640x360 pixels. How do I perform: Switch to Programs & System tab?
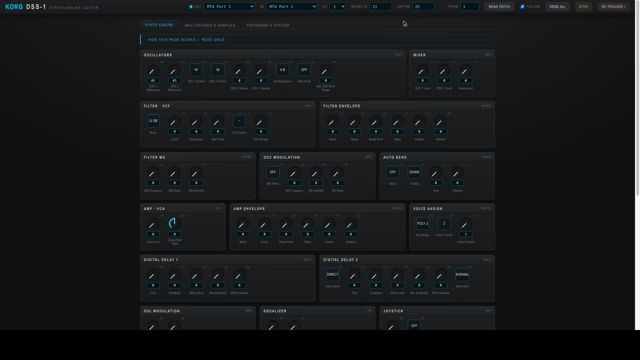[x=268, y=25]
